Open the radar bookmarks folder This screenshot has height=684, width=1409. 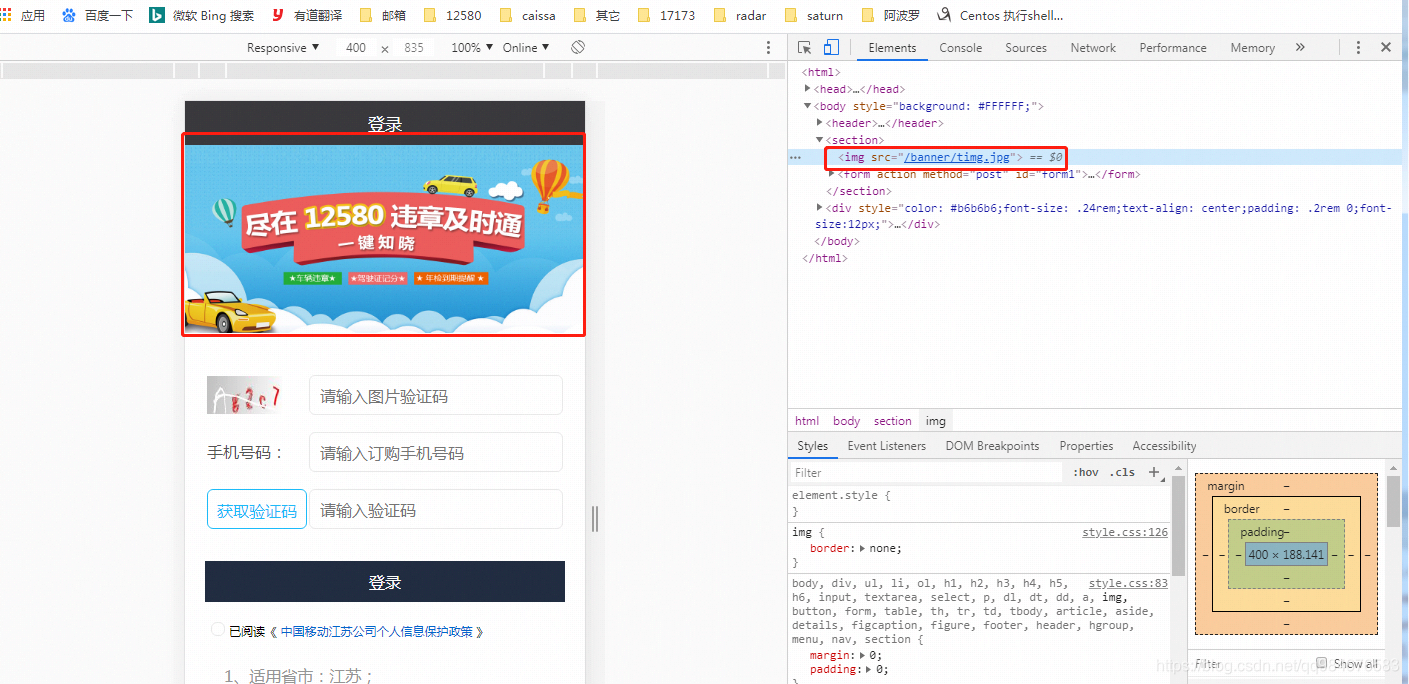coord(741,15)
